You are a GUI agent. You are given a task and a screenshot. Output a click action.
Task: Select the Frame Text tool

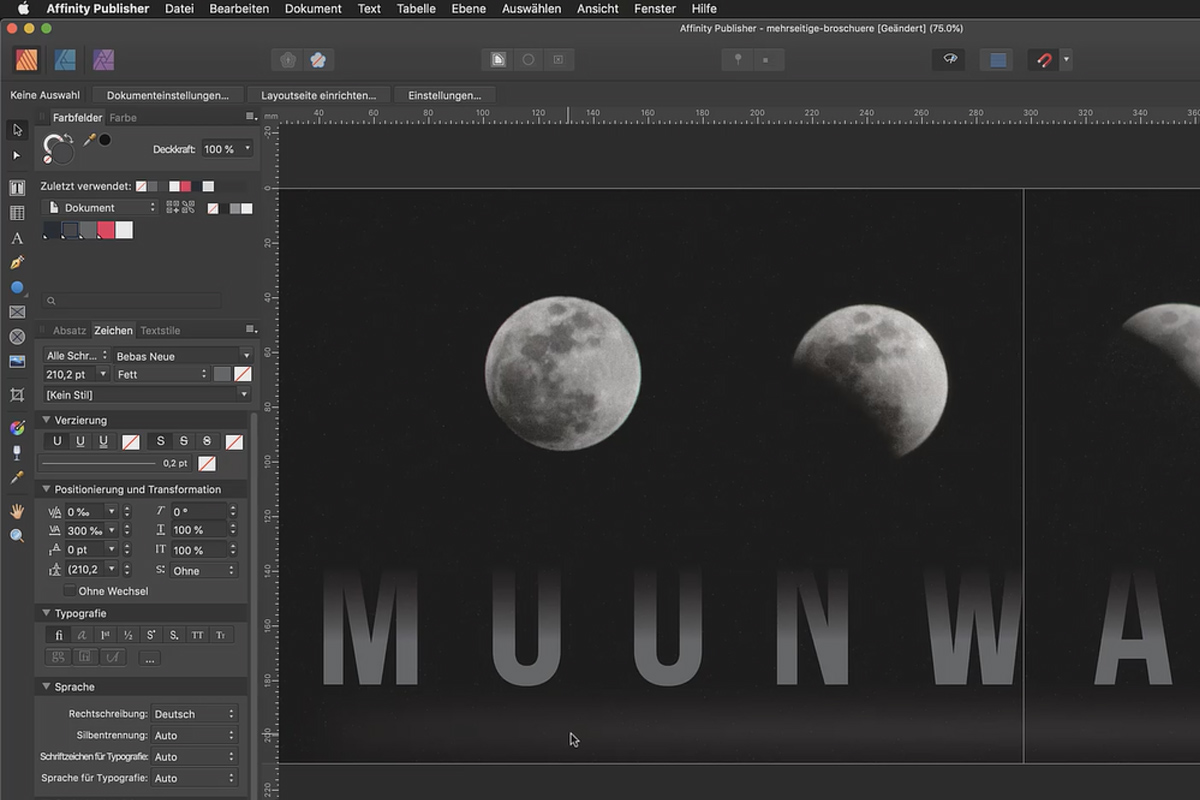(x=17, y=188)
